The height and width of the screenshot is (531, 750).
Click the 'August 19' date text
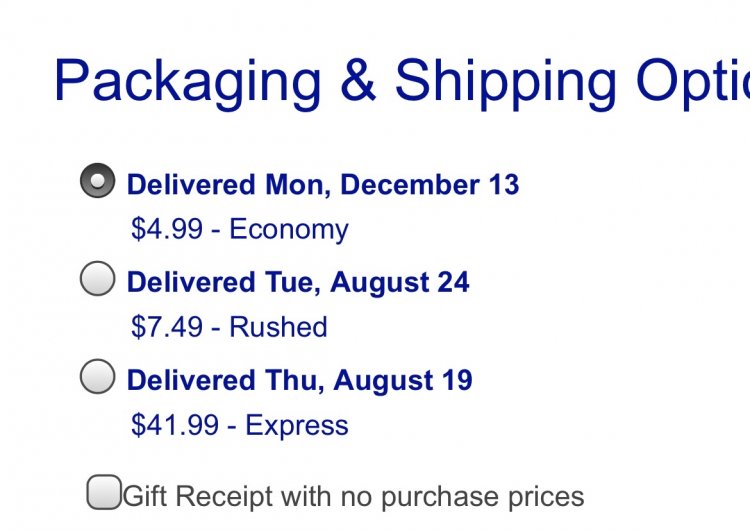click(x=403, y=380)
